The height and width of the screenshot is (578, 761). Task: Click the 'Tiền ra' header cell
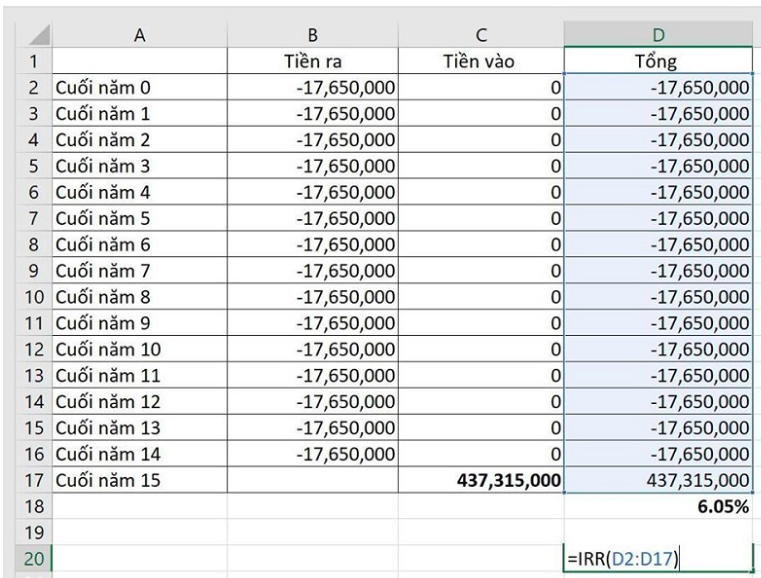click(313, 61)
